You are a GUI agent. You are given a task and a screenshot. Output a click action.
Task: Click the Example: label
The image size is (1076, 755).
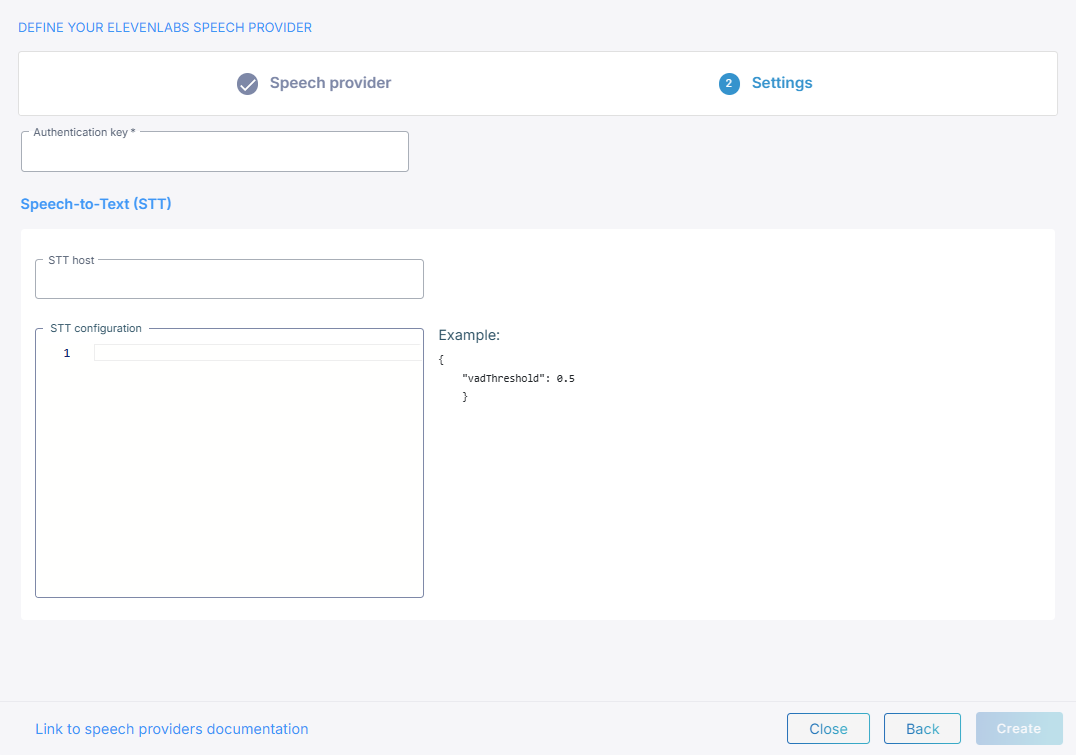click(x=469, y=335)
